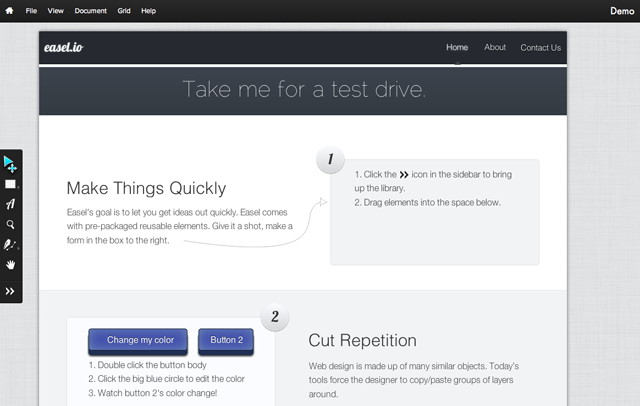The image size is (640, 406).
Task: Open the Grid menu
Action: pyautogui.click(x=125, y=10)
